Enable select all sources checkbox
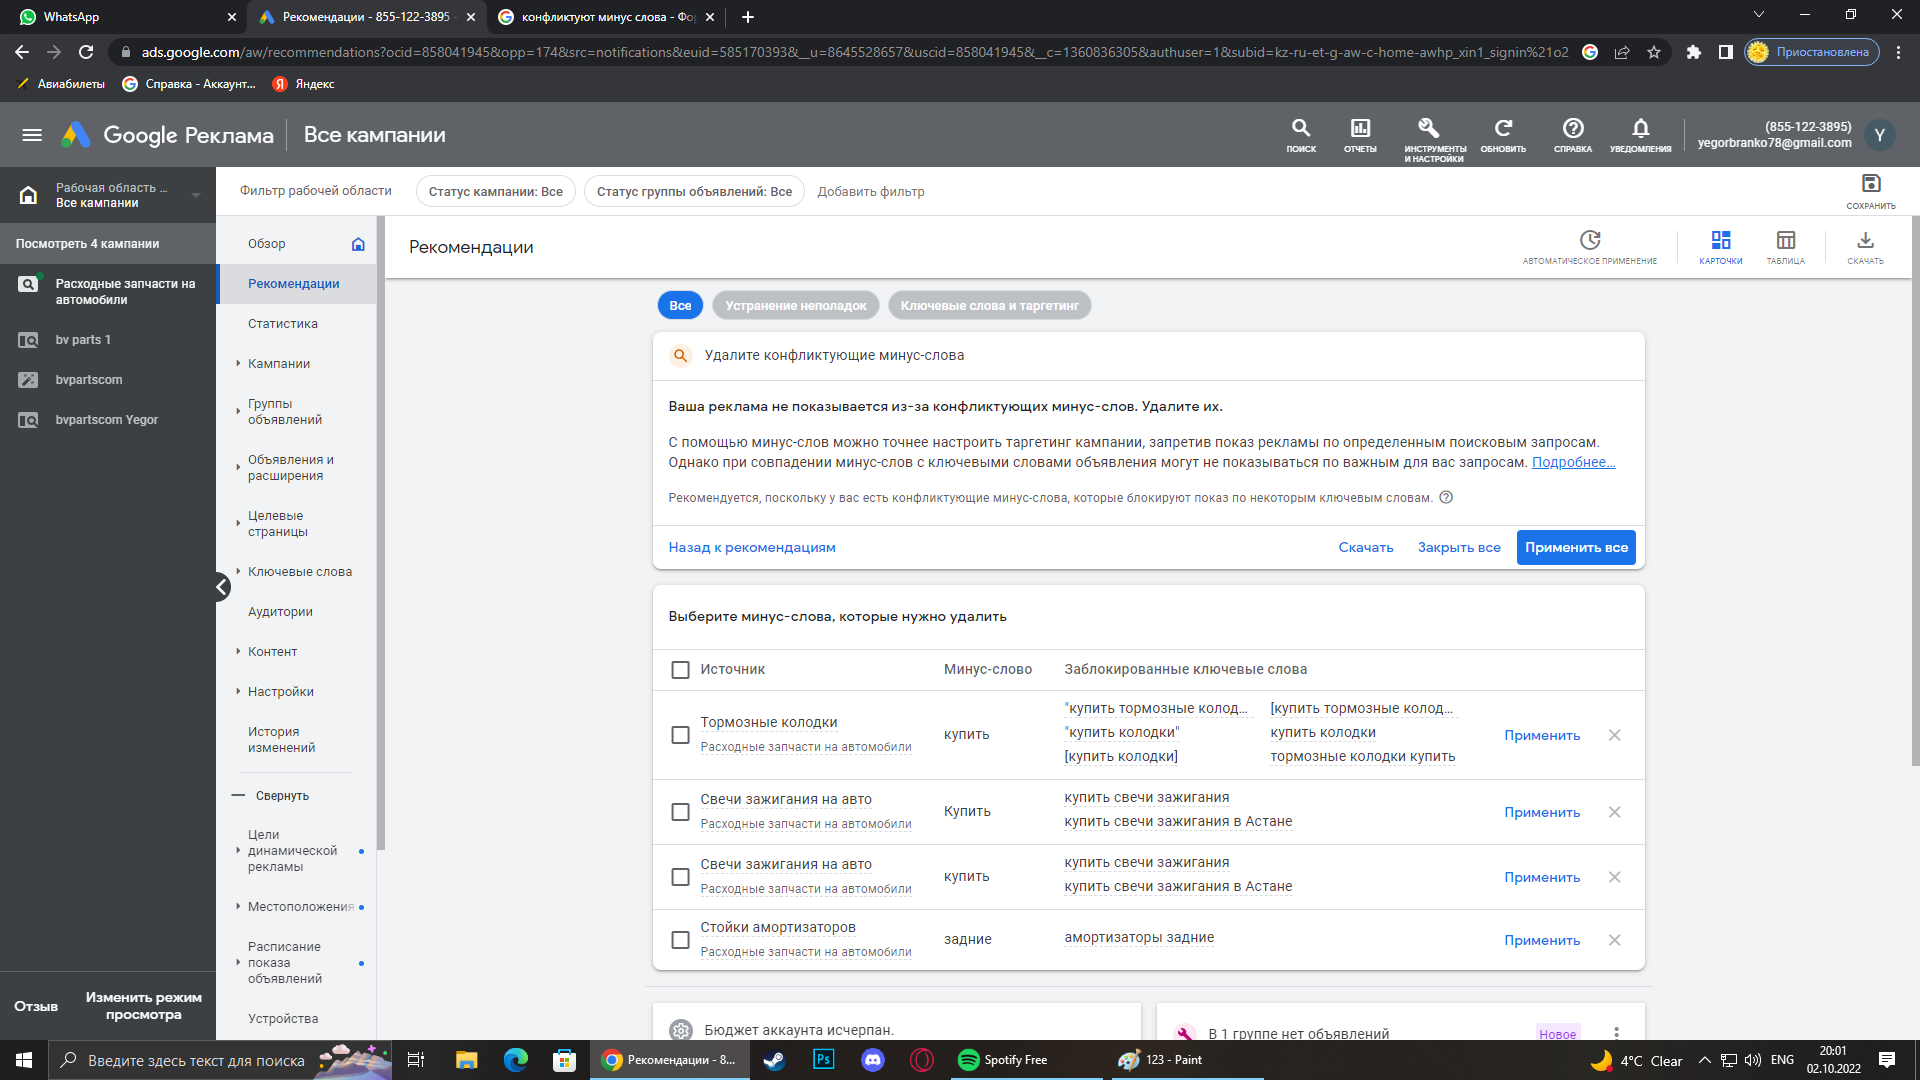Viewport: 1920px width, 1080px height. pyautogui.click(x=678, y=669)
